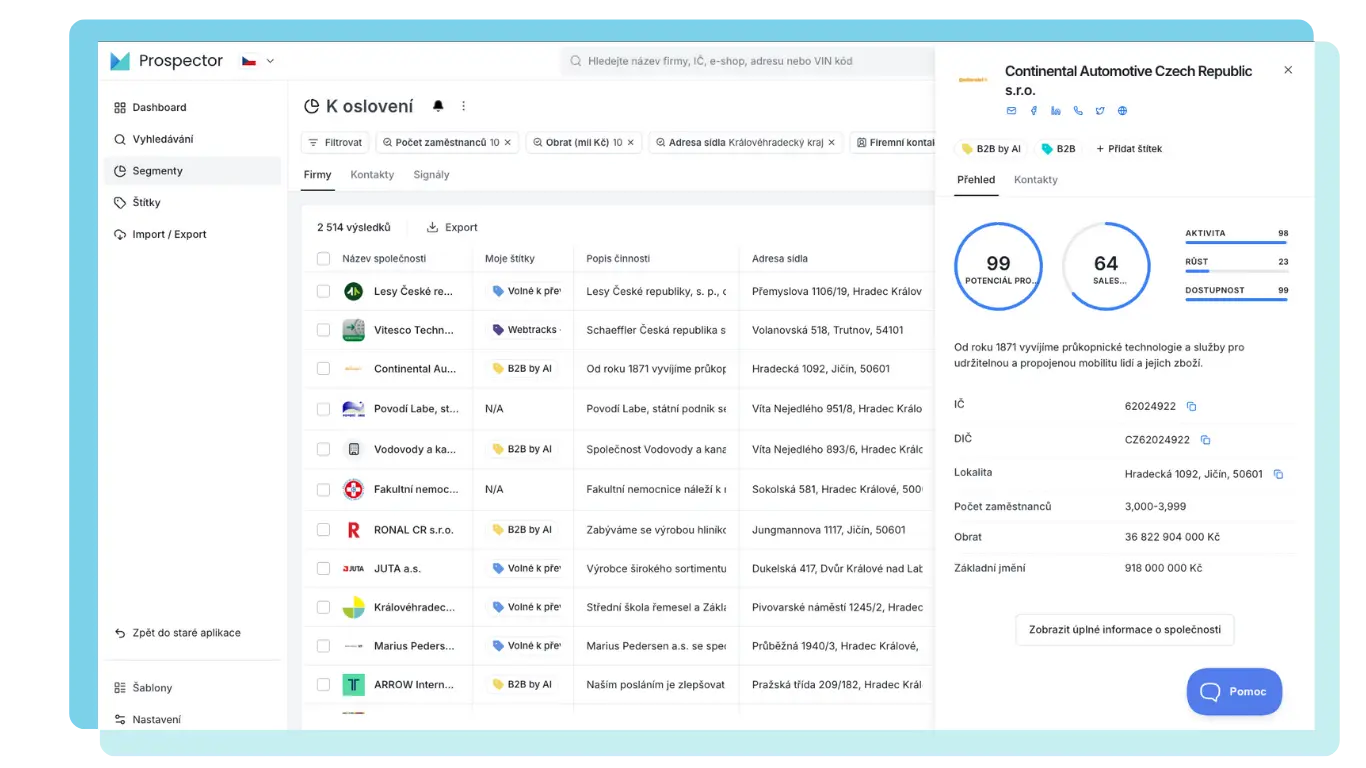Viewport: 1366px width, 768px height.
Task: Select the Přehled tab in detail panel
Action: [976, 180]
